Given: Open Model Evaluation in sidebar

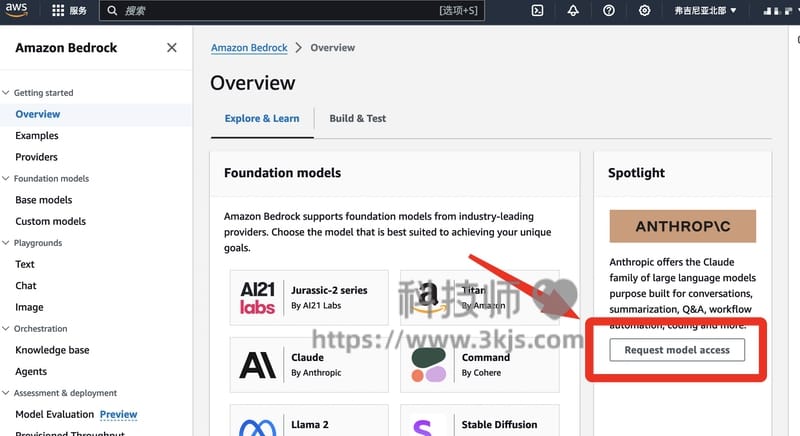Looking at the screenshot, I should point(55,414).
